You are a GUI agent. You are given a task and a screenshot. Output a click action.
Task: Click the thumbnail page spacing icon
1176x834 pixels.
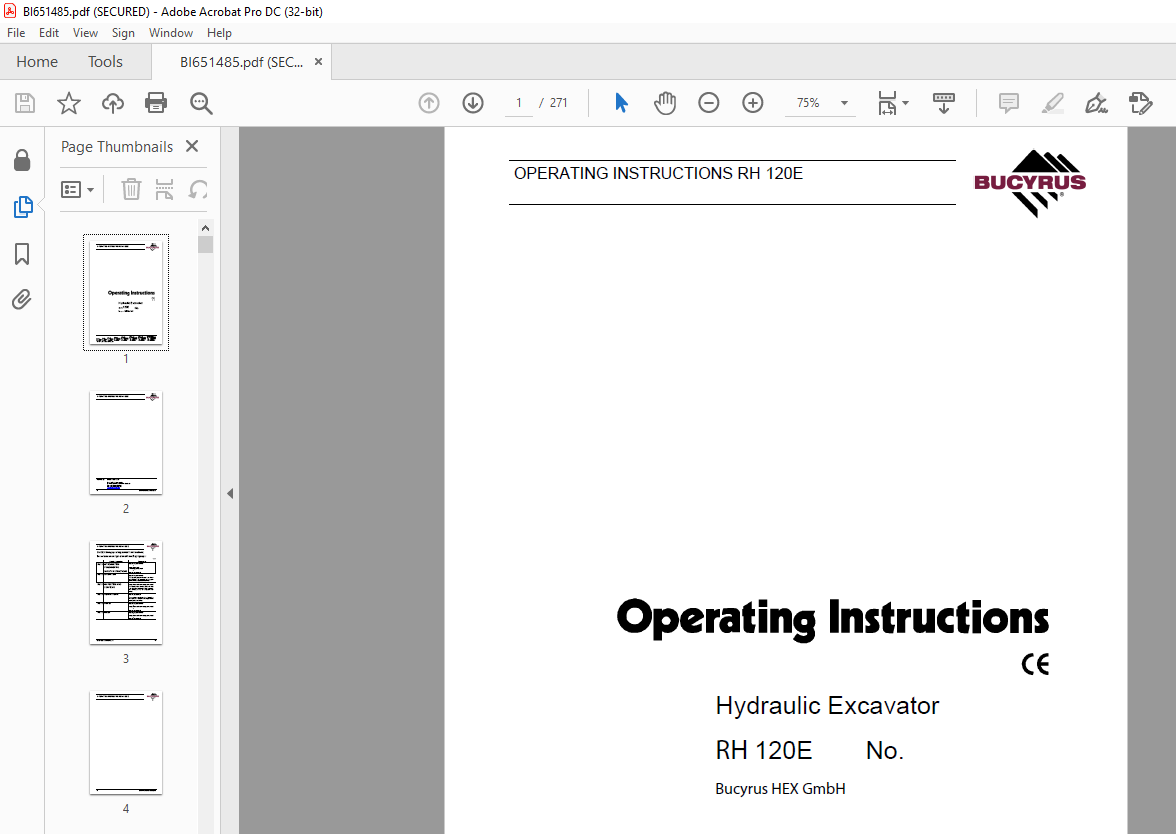[164, 189]
